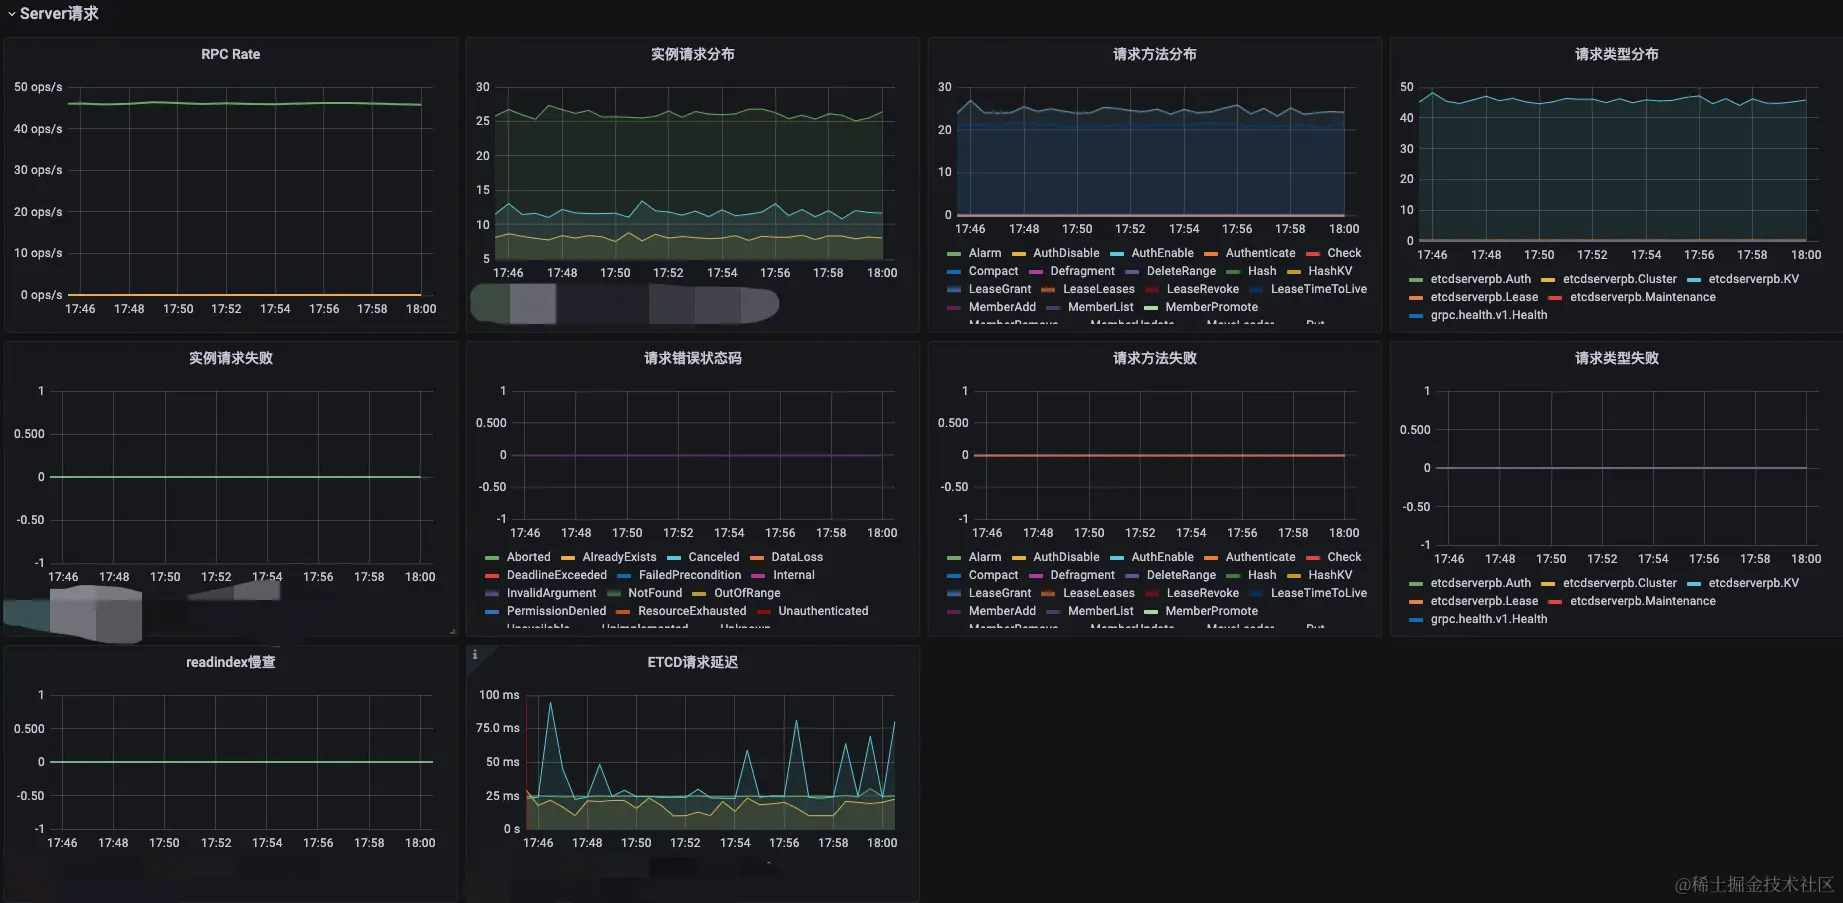
Task: Toggle Alarm series in 请求方法分布 legend
Action: point(984,253)
